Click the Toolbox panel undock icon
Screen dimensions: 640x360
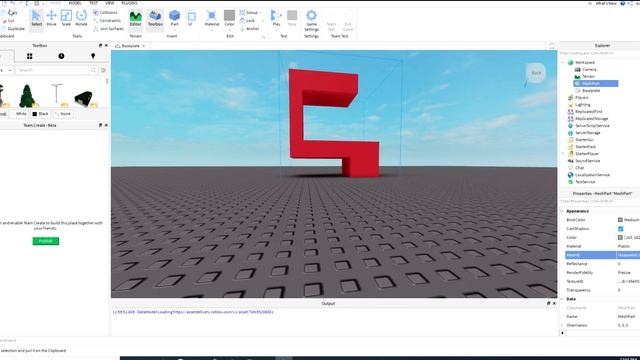pos(100,45)
